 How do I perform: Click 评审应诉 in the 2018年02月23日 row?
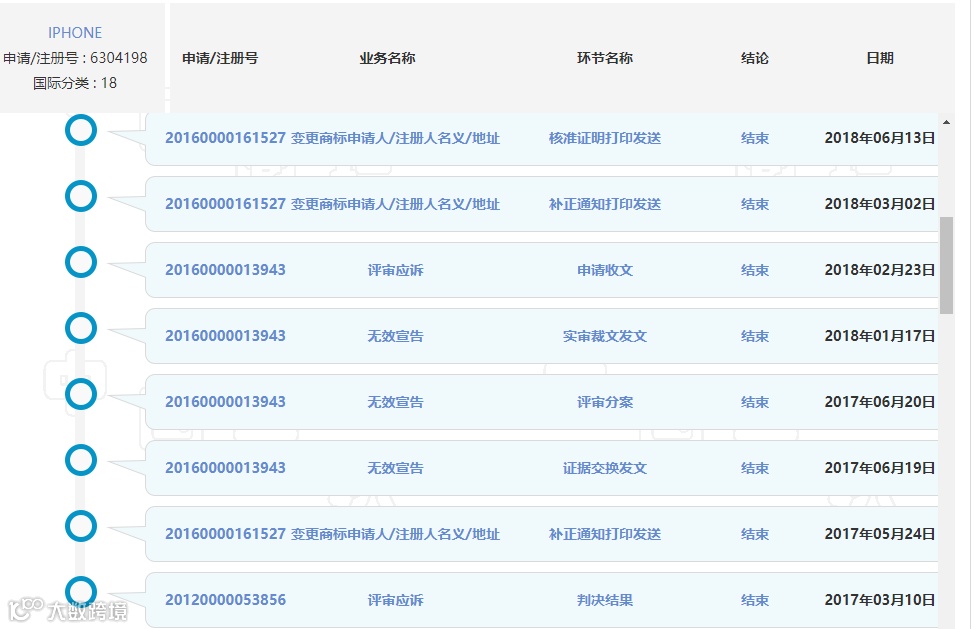click(x=396, y=269)
